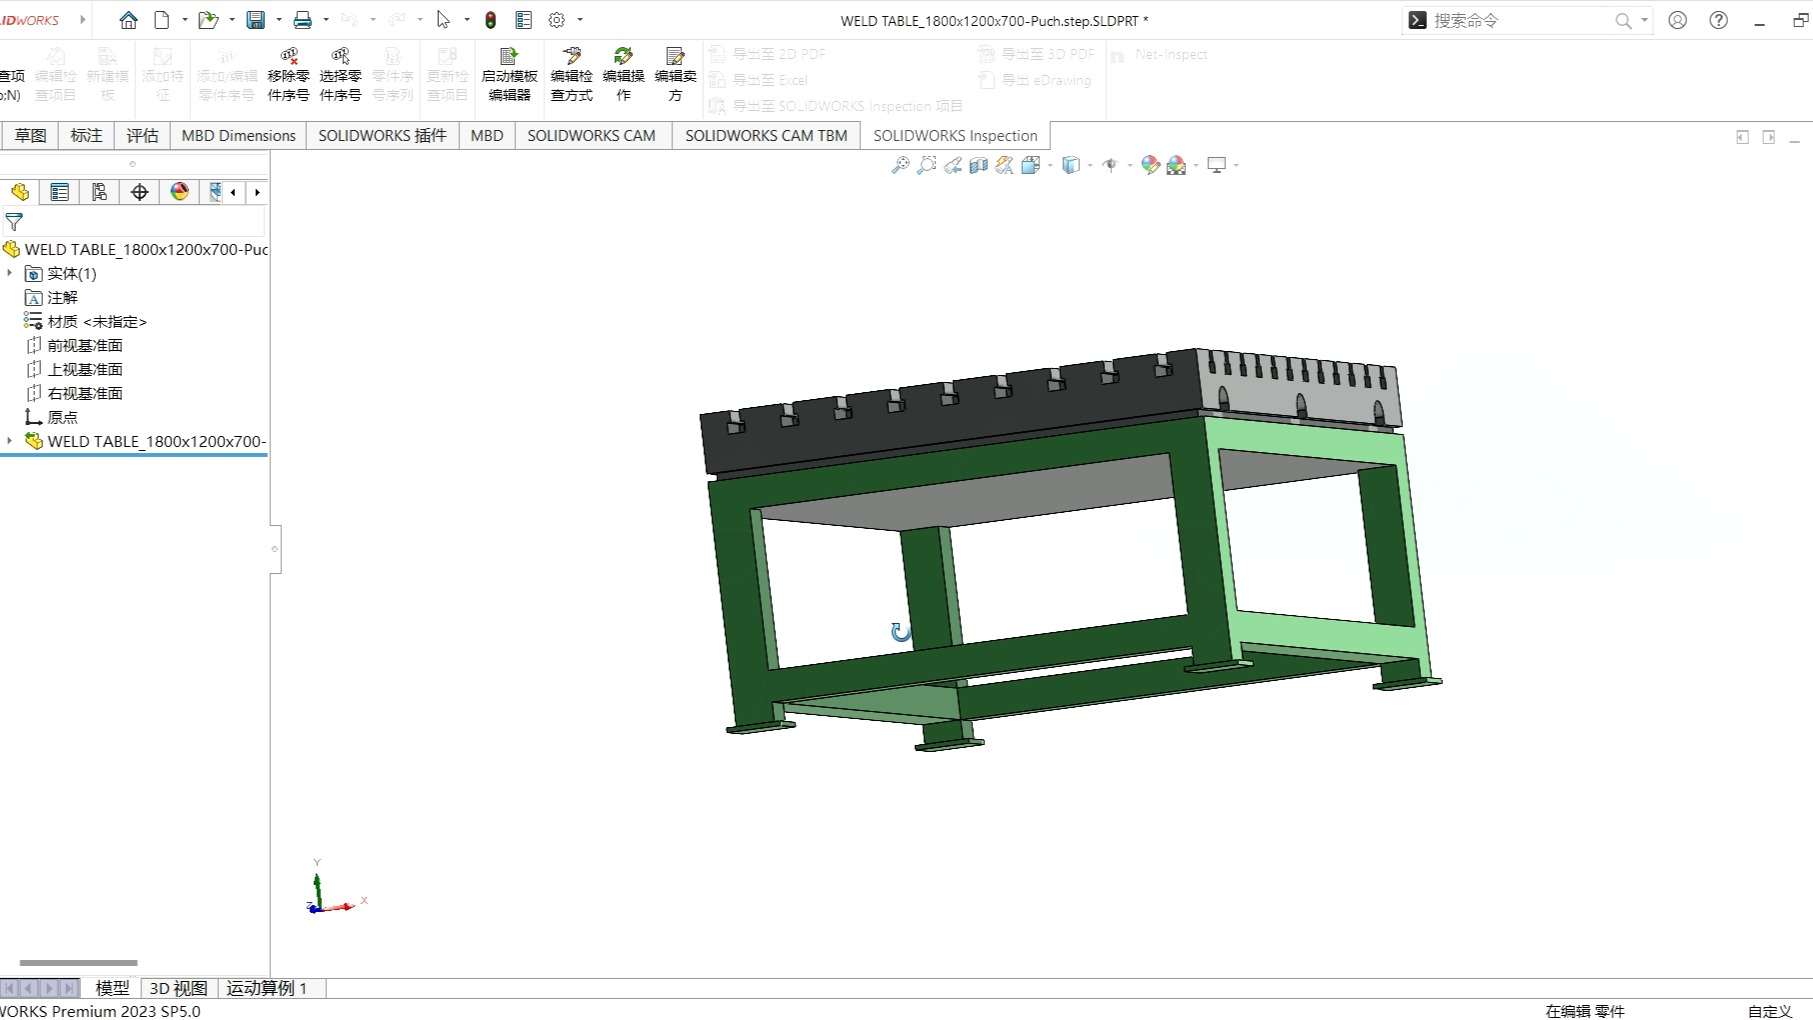Expand the SOLIDWORKS menu arrow
Viewport: 1813px width, 1020px height.
click(82, 20)
